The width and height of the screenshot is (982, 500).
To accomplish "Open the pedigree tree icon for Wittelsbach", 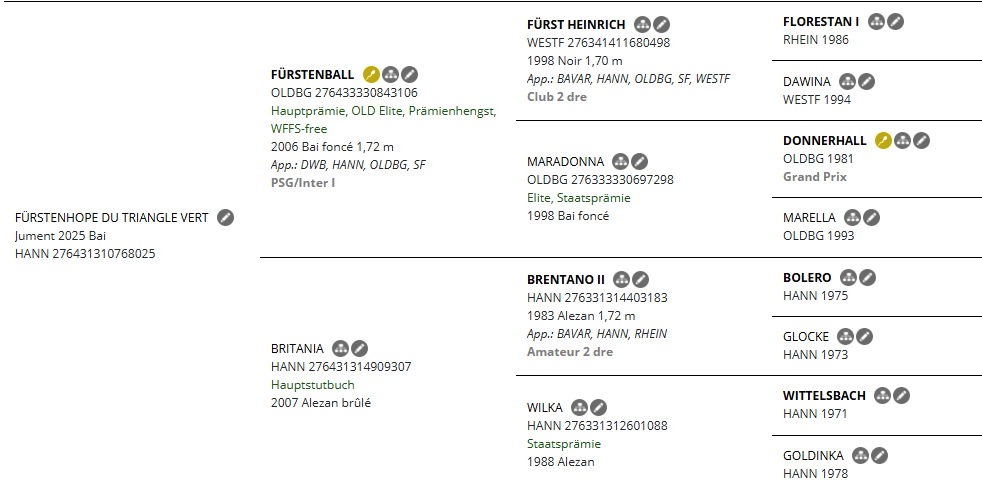I will click(882, 395).
